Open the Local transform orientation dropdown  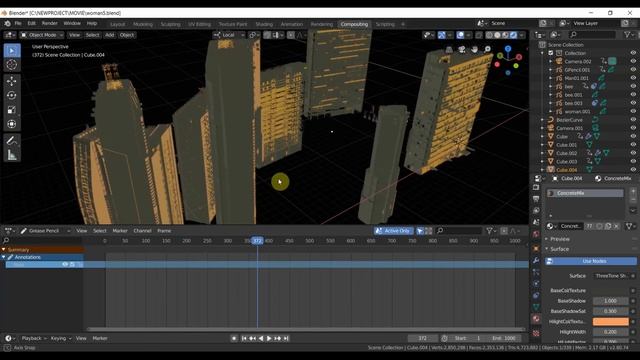229,35
